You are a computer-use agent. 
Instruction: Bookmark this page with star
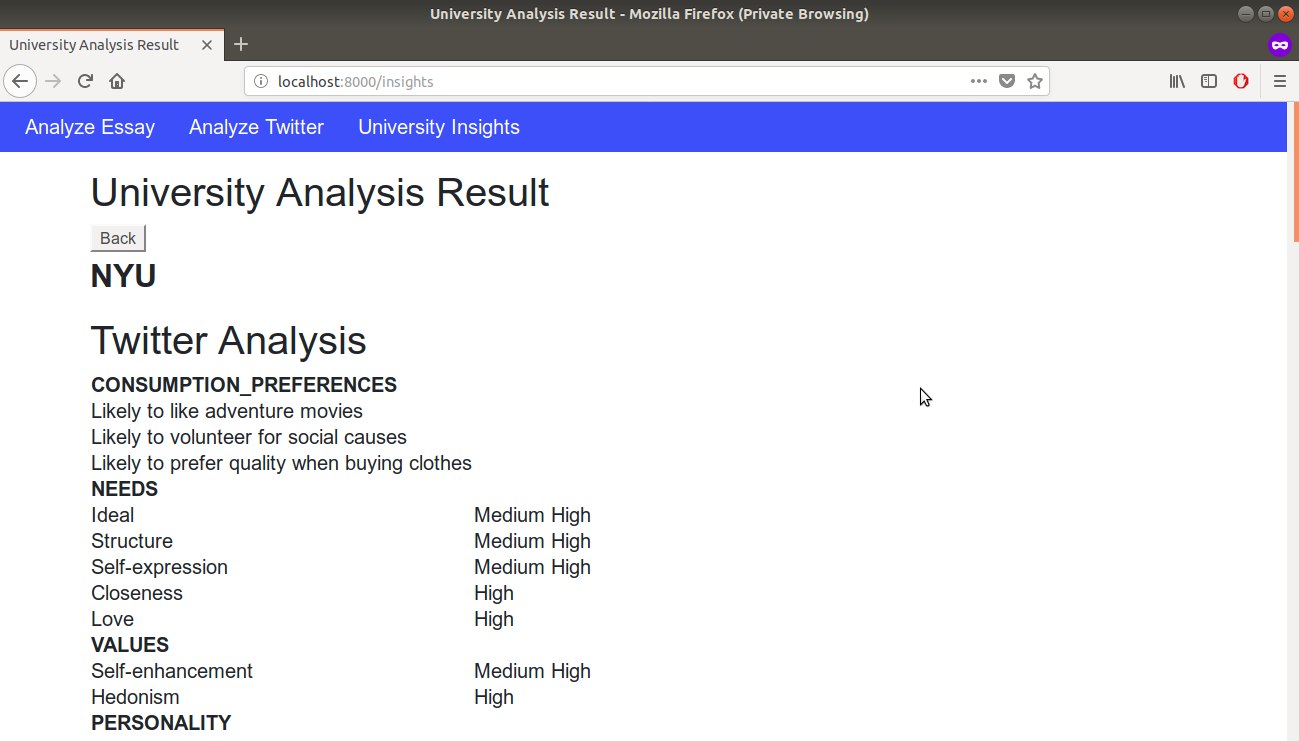pos(1035,81)
